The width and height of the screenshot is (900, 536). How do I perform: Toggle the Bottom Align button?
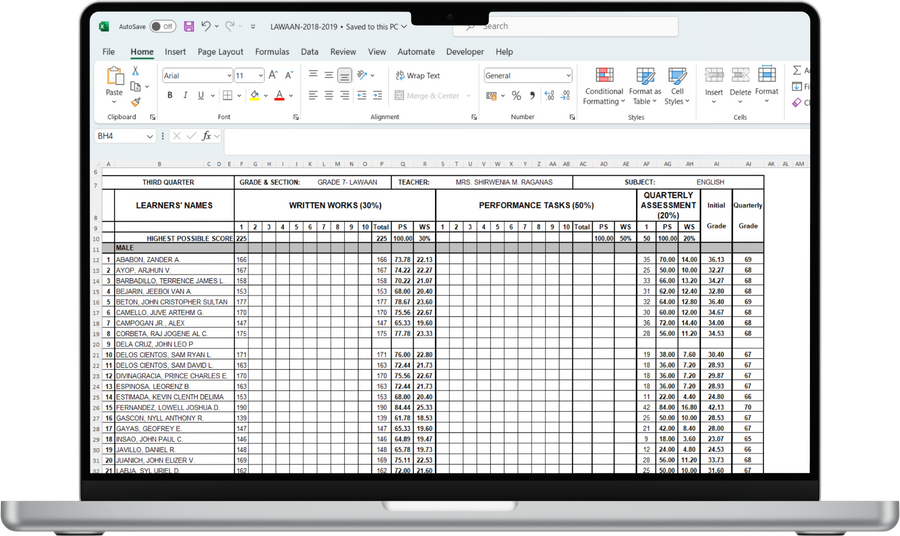344,75
